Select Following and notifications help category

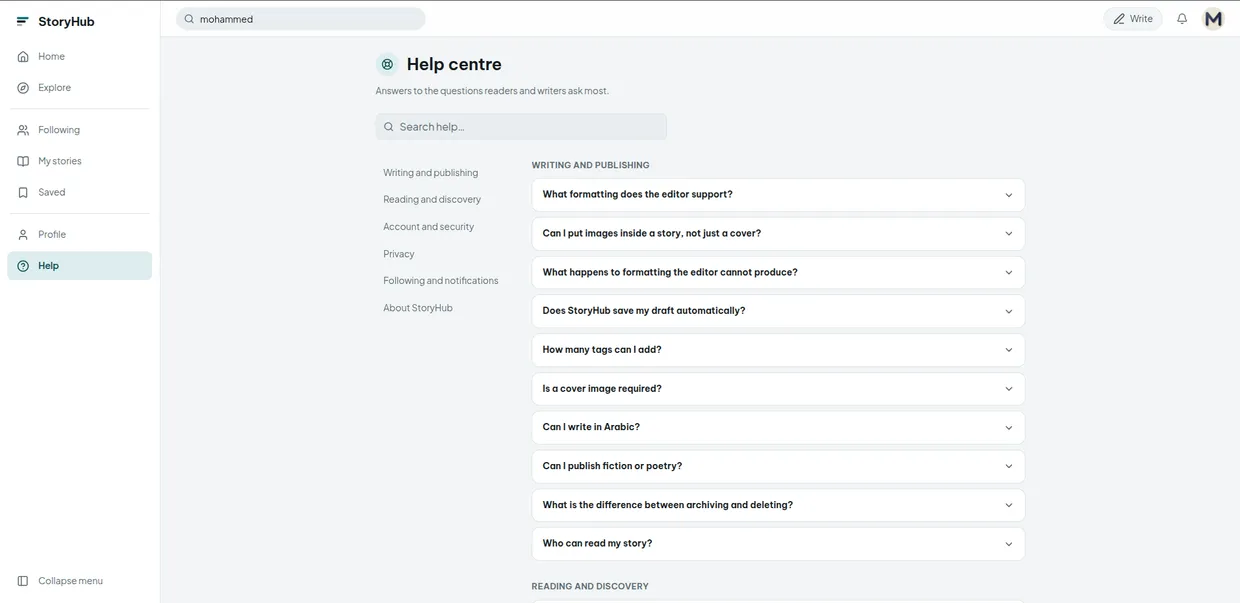pyautogui.click(x=441, y=281)
